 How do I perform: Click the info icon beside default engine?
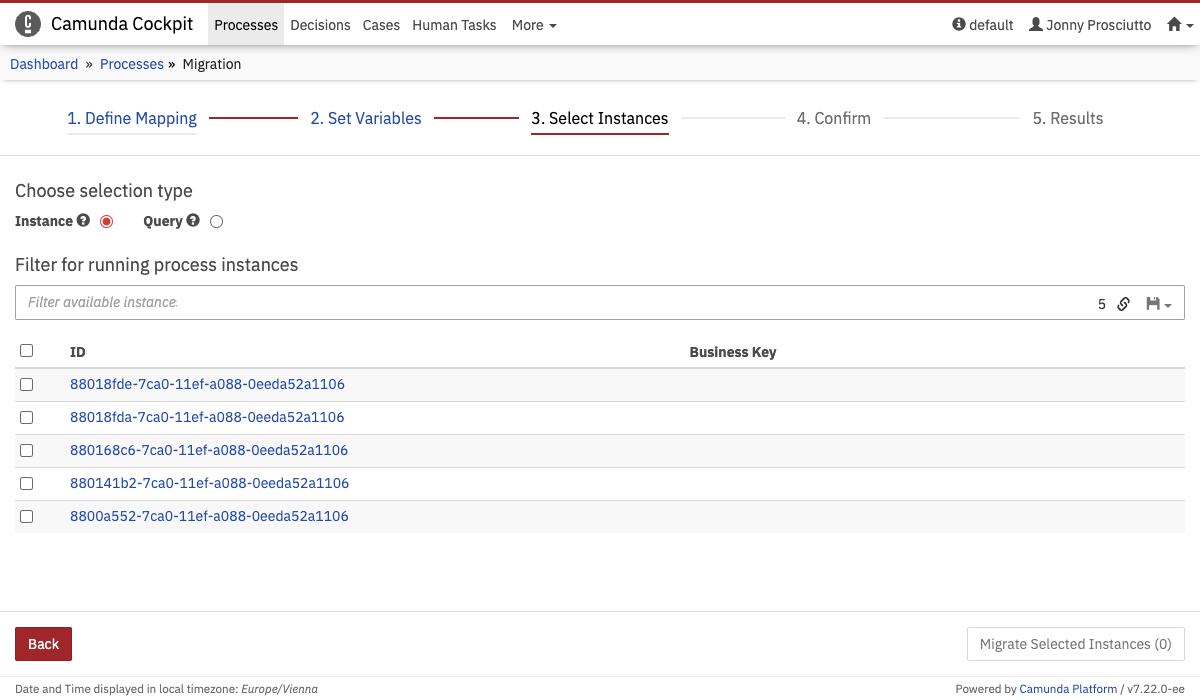coord(958,25)
